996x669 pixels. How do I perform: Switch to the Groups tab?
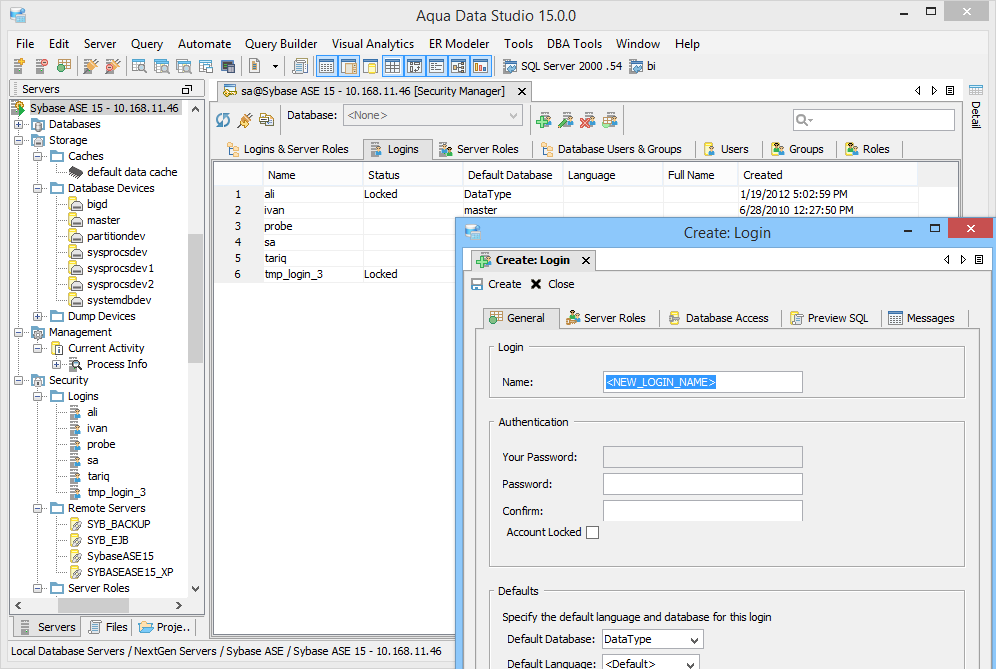click(x=797, y=149)
